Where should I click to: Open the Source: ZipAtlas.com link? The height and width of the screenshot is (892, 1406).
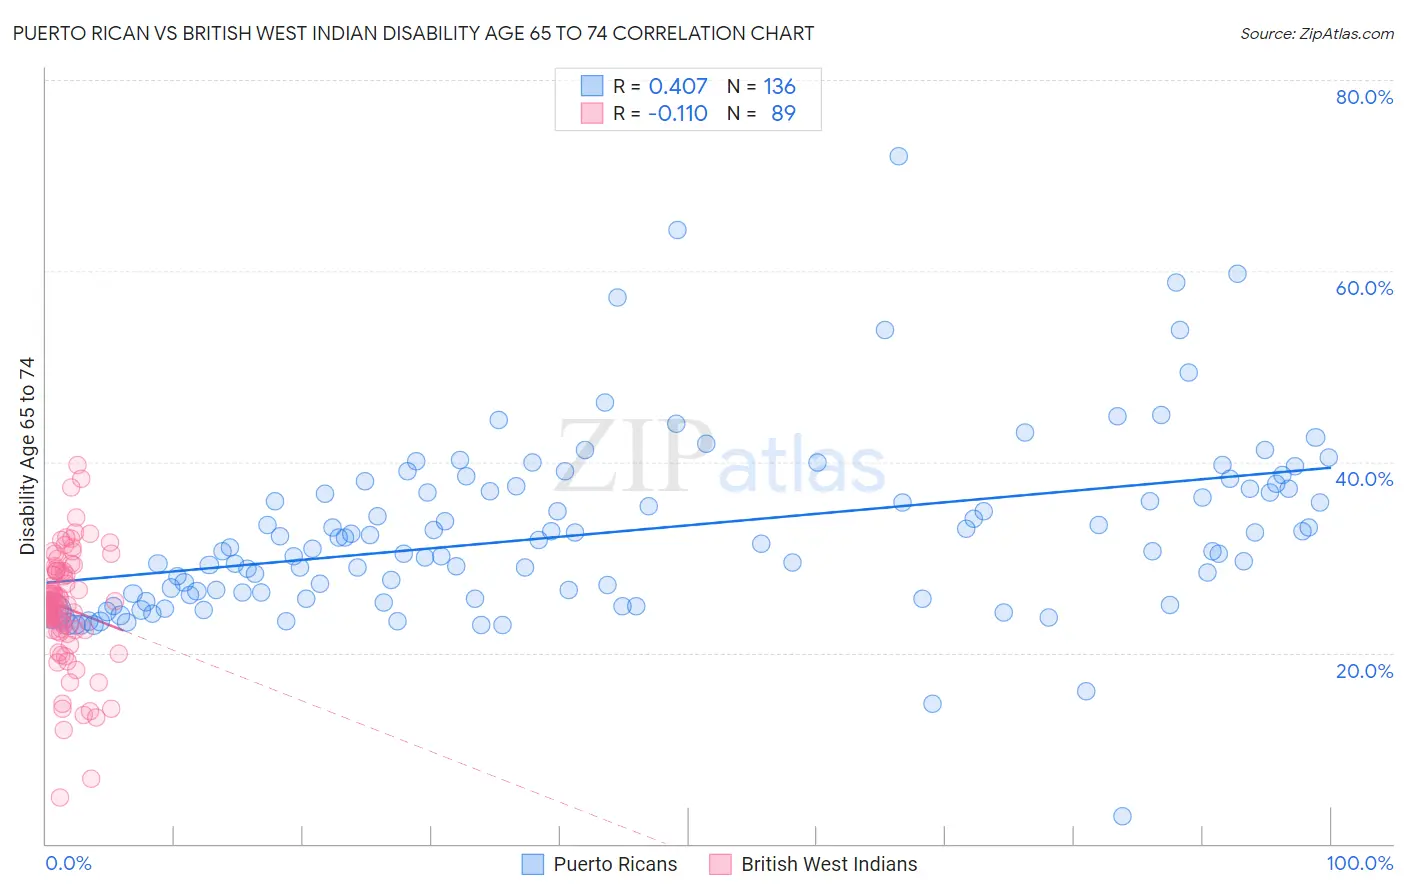(x=1317, y=33)
